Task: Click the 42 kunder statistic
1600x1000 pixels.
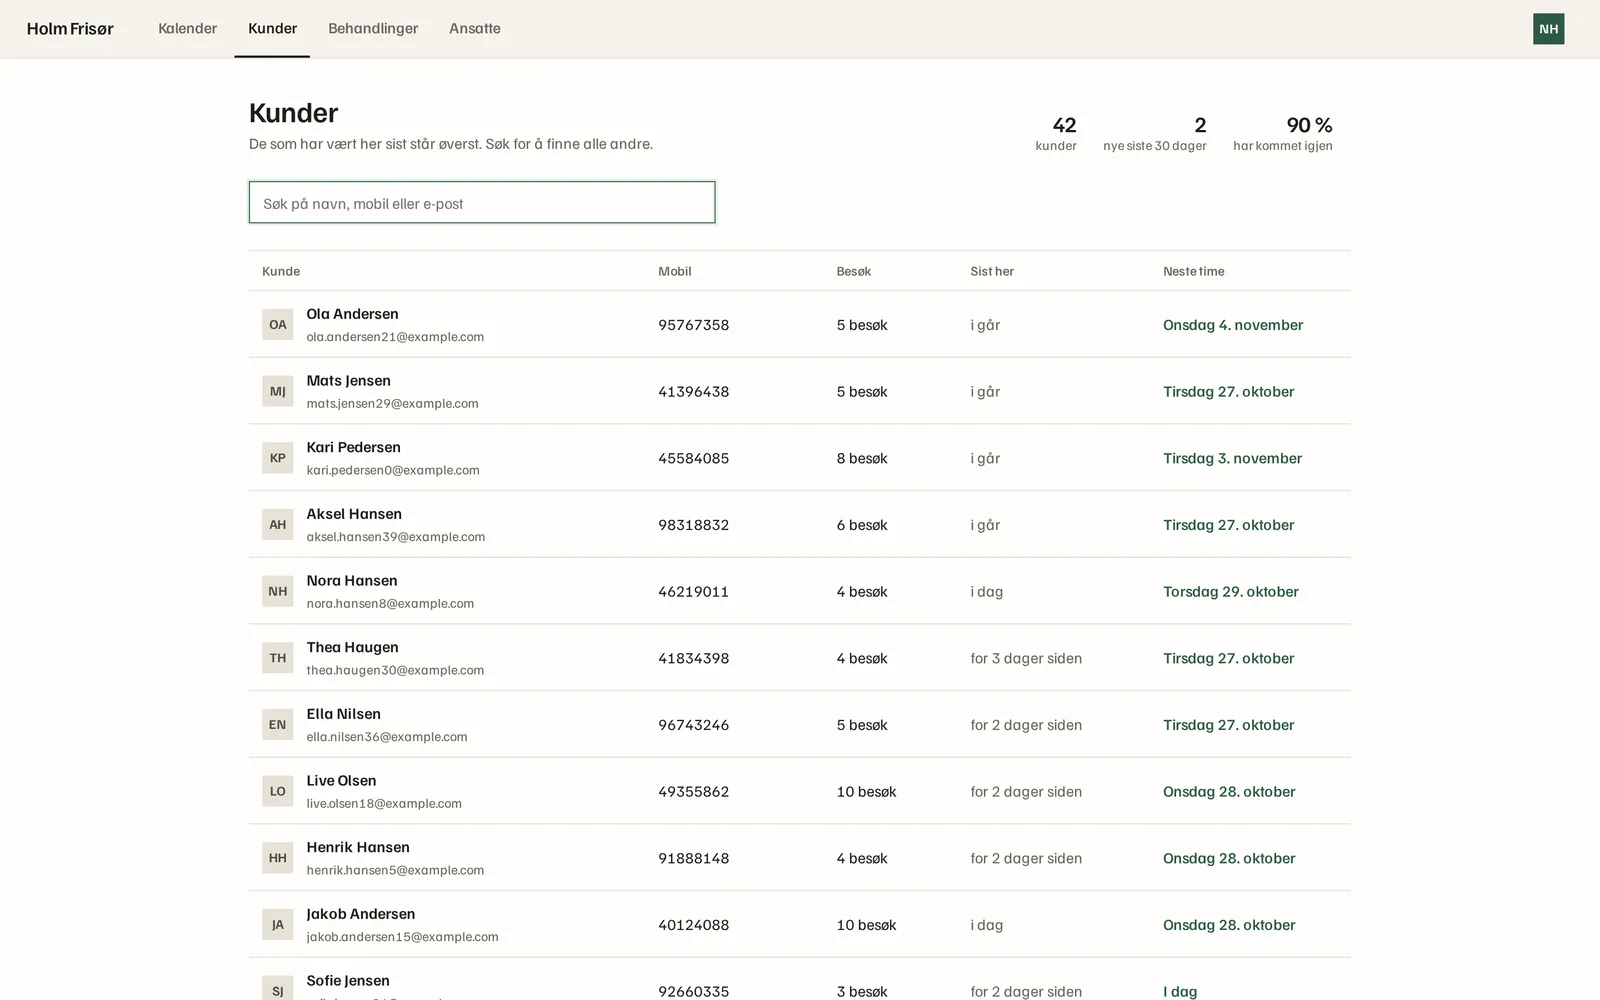Action: click(x=1056, y=133)
